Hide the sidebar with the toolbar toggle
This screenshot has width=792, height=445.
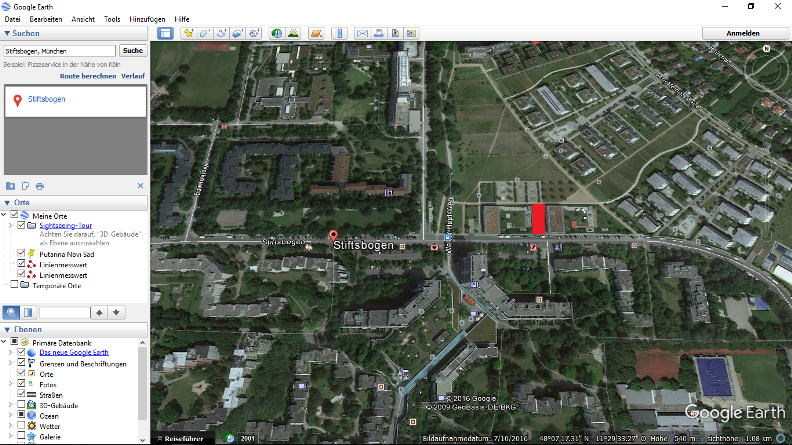point(165,33)
